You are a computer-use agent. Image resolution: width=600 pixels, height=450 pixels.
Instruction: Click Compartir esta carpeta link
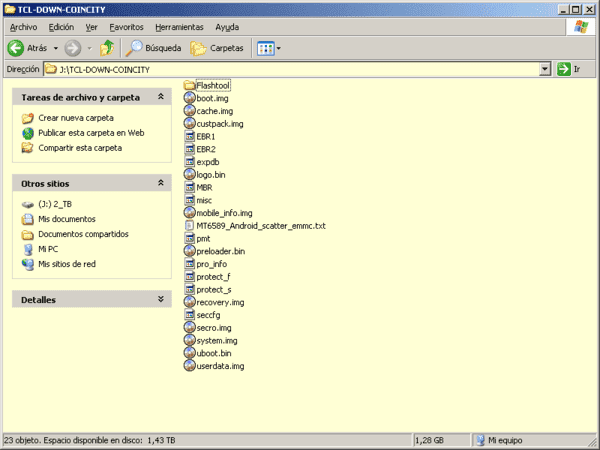point(80,148)
